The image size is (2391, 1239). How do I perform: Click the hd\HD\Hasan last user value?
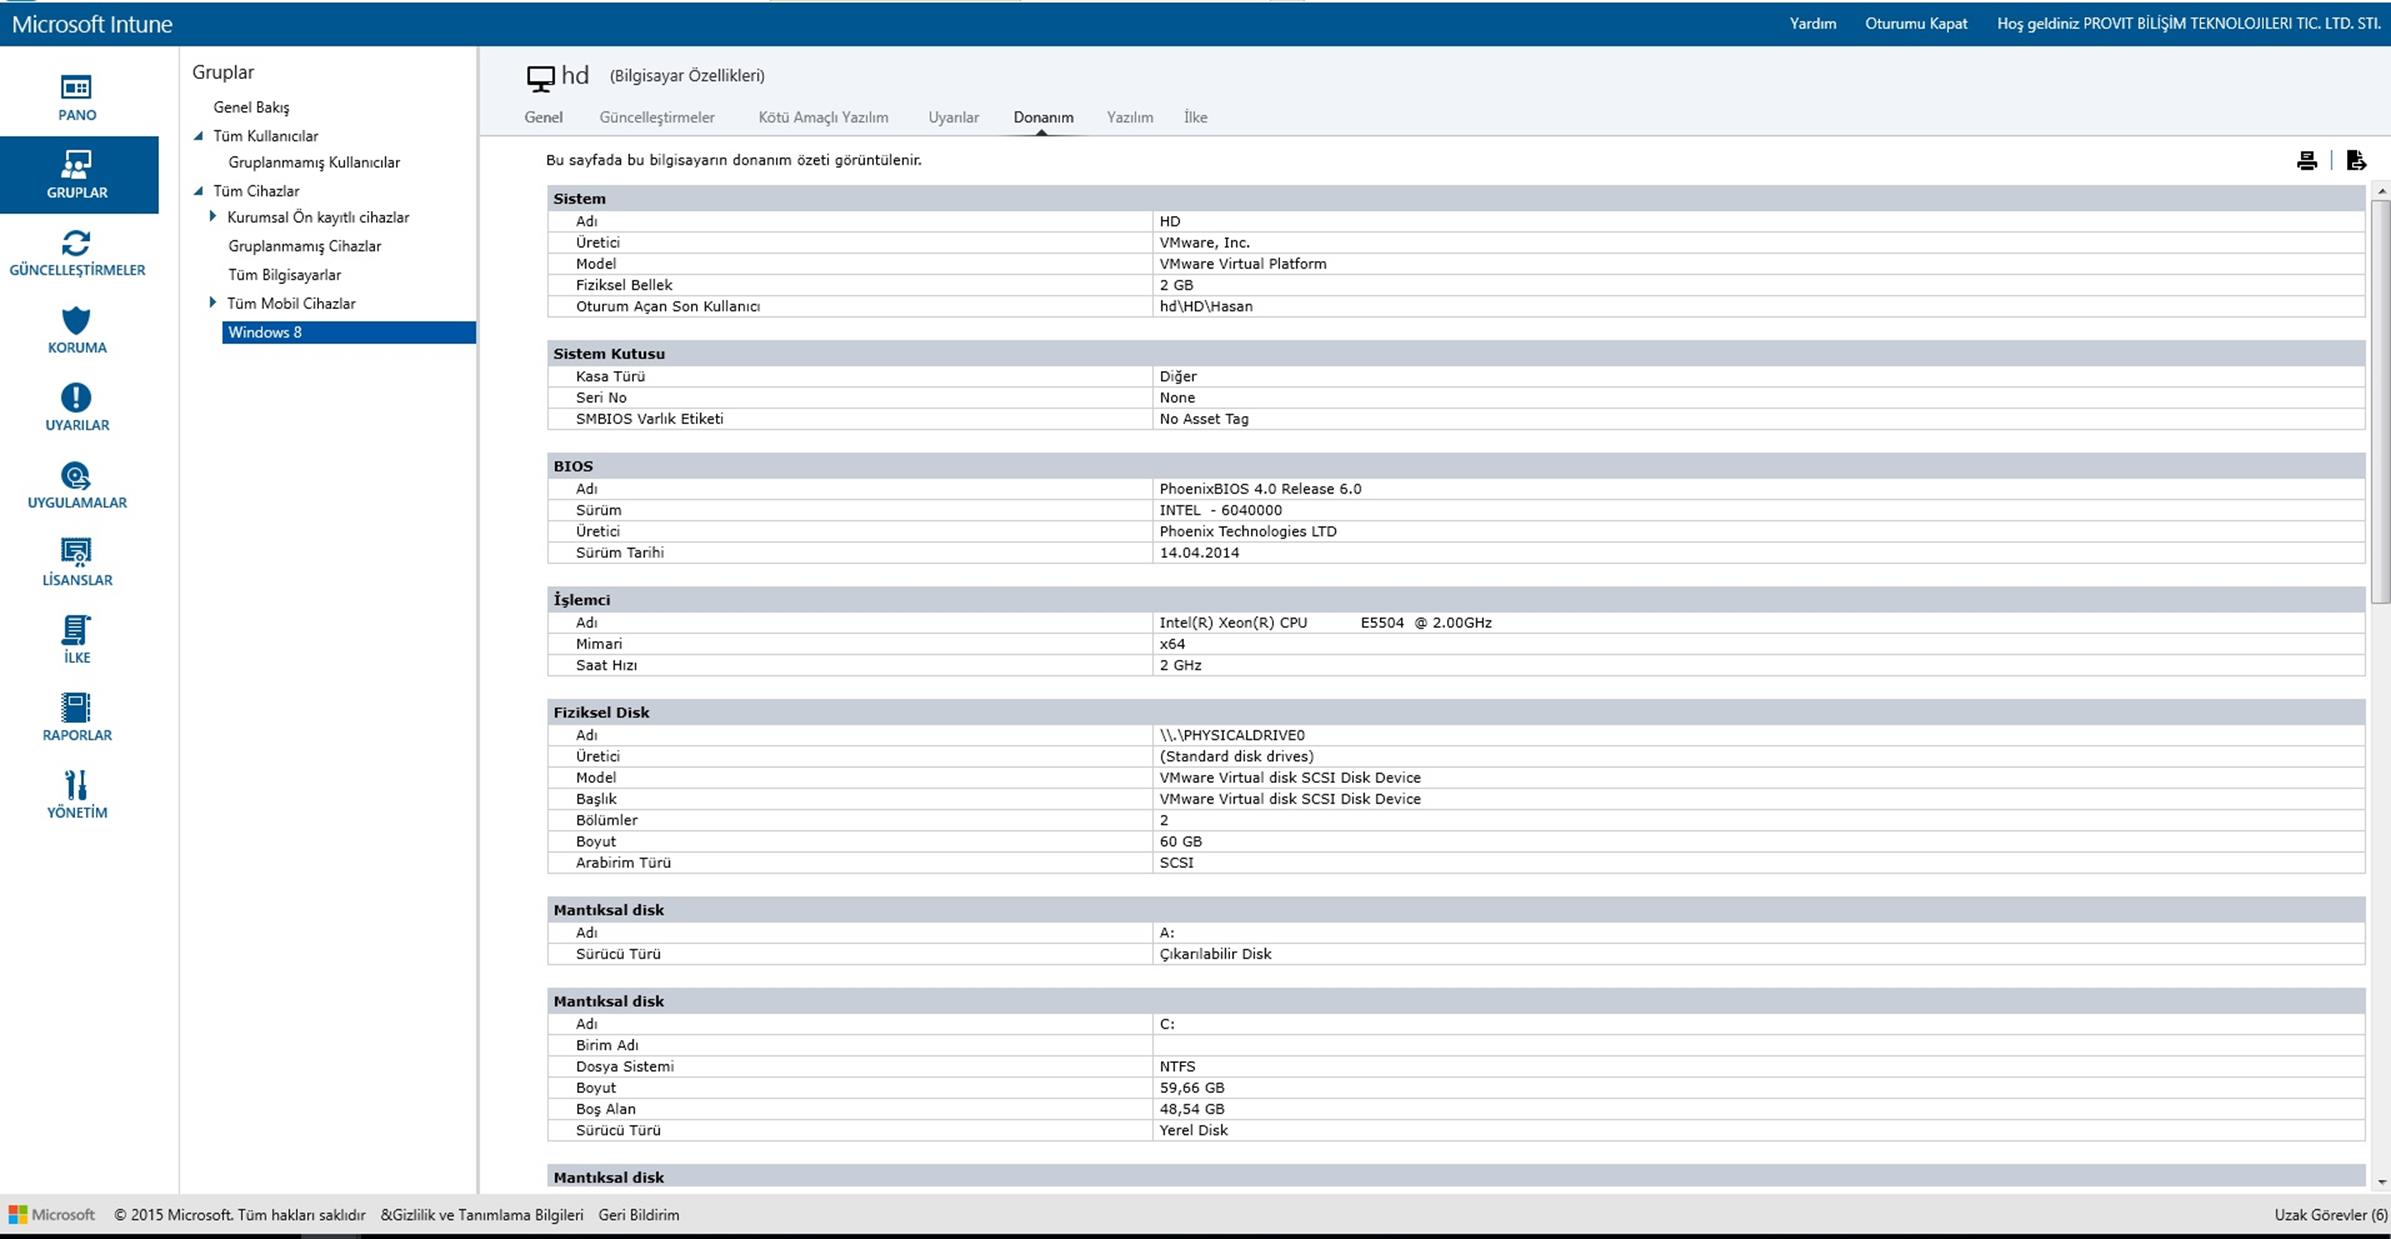1206,307
